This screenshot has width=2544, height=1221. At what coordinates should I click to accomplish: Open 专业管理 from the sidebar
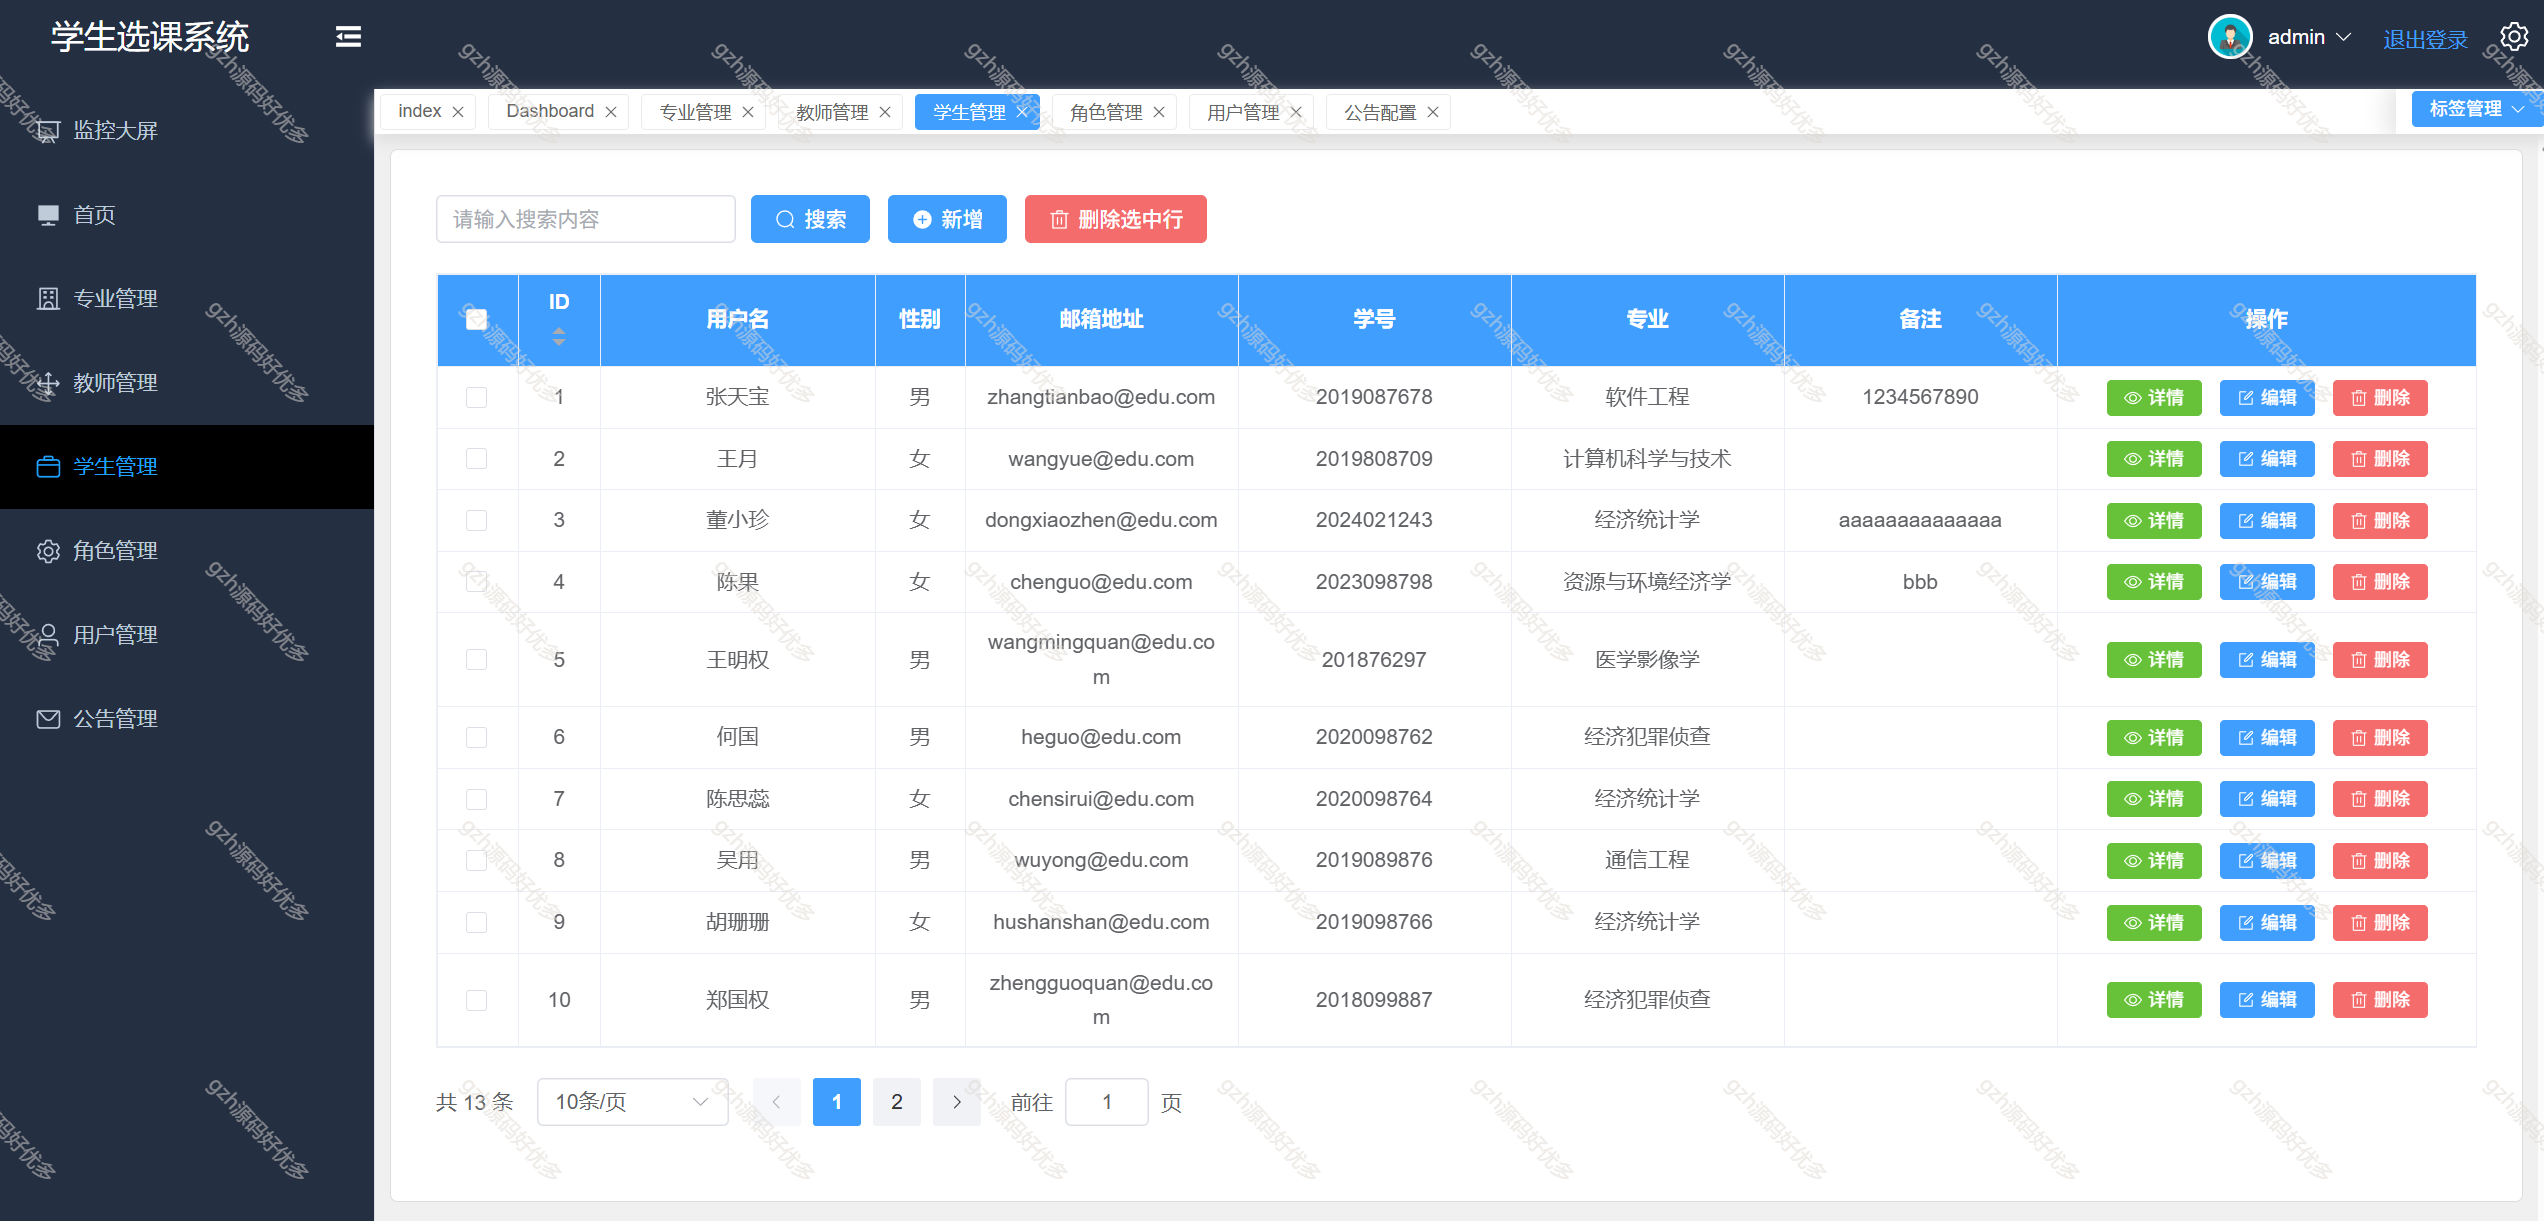[115, 298]
